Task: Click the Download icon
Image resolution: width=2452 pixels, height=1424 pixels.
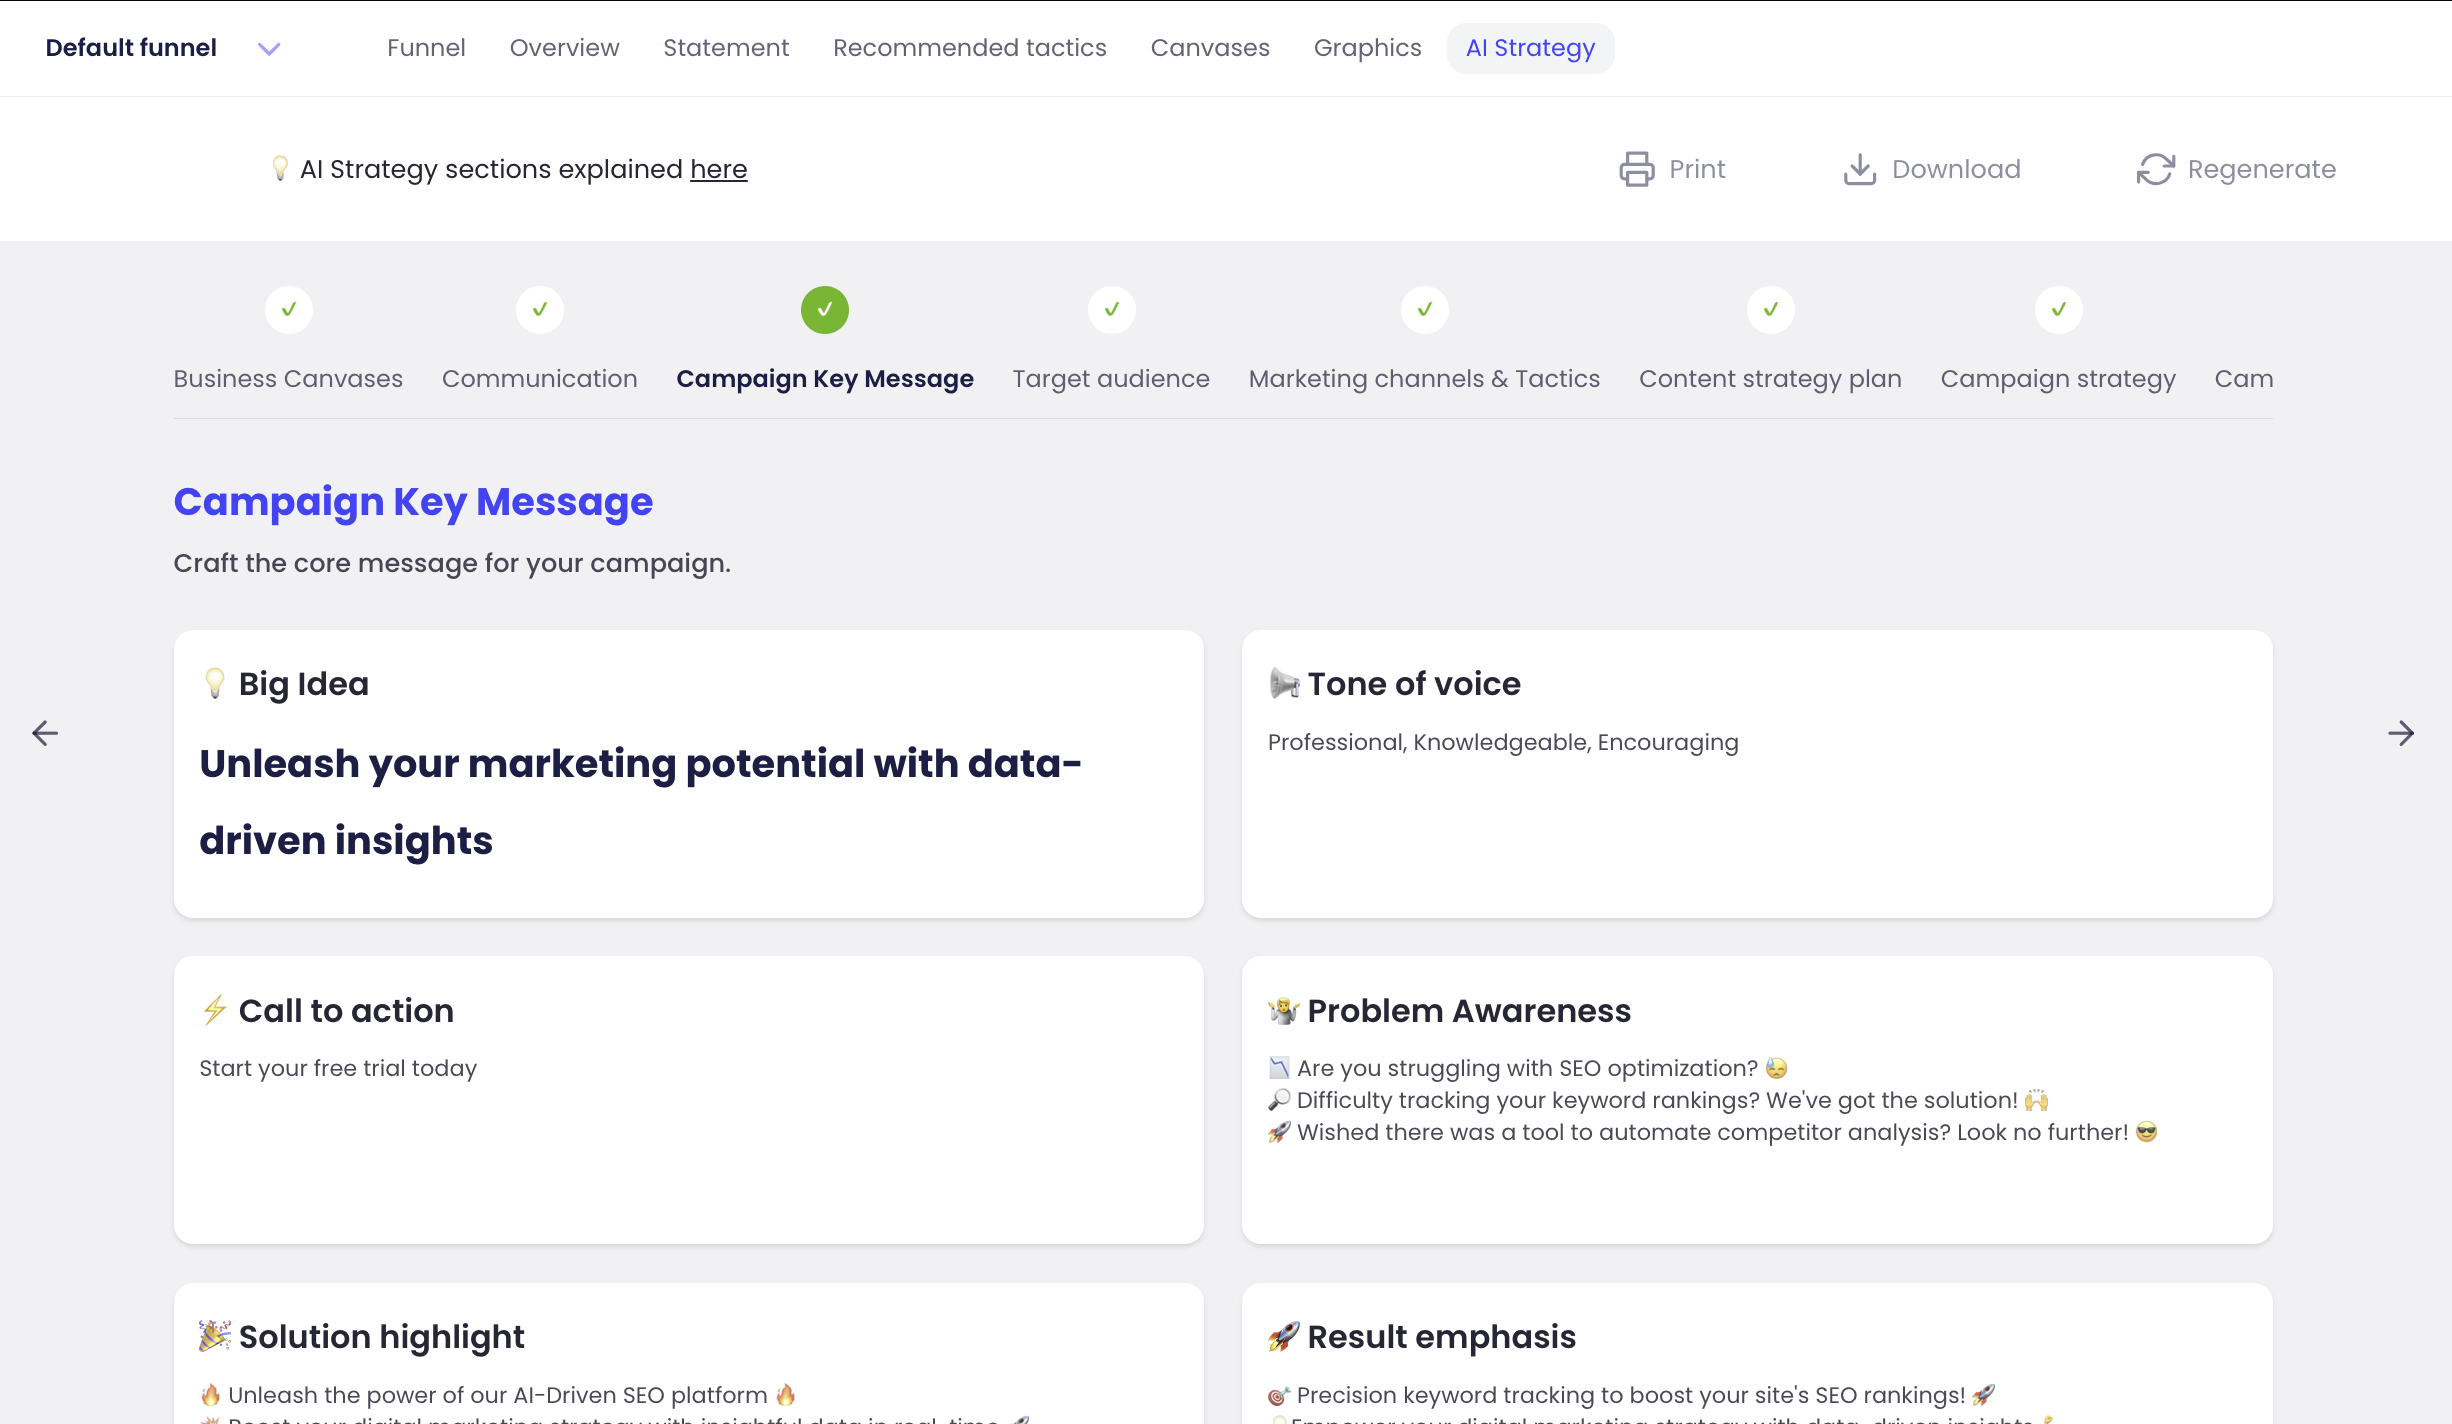Action: point(1859,170)
